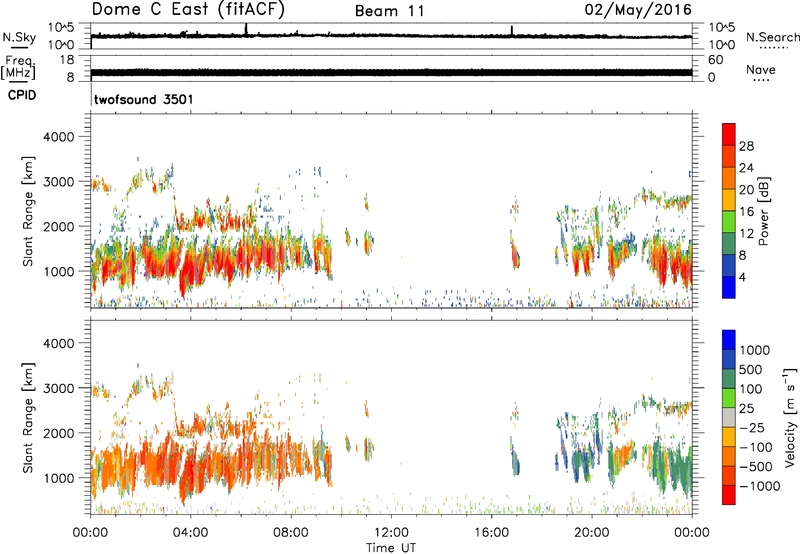Click the date "02/May/2016"

coord(638,10)
